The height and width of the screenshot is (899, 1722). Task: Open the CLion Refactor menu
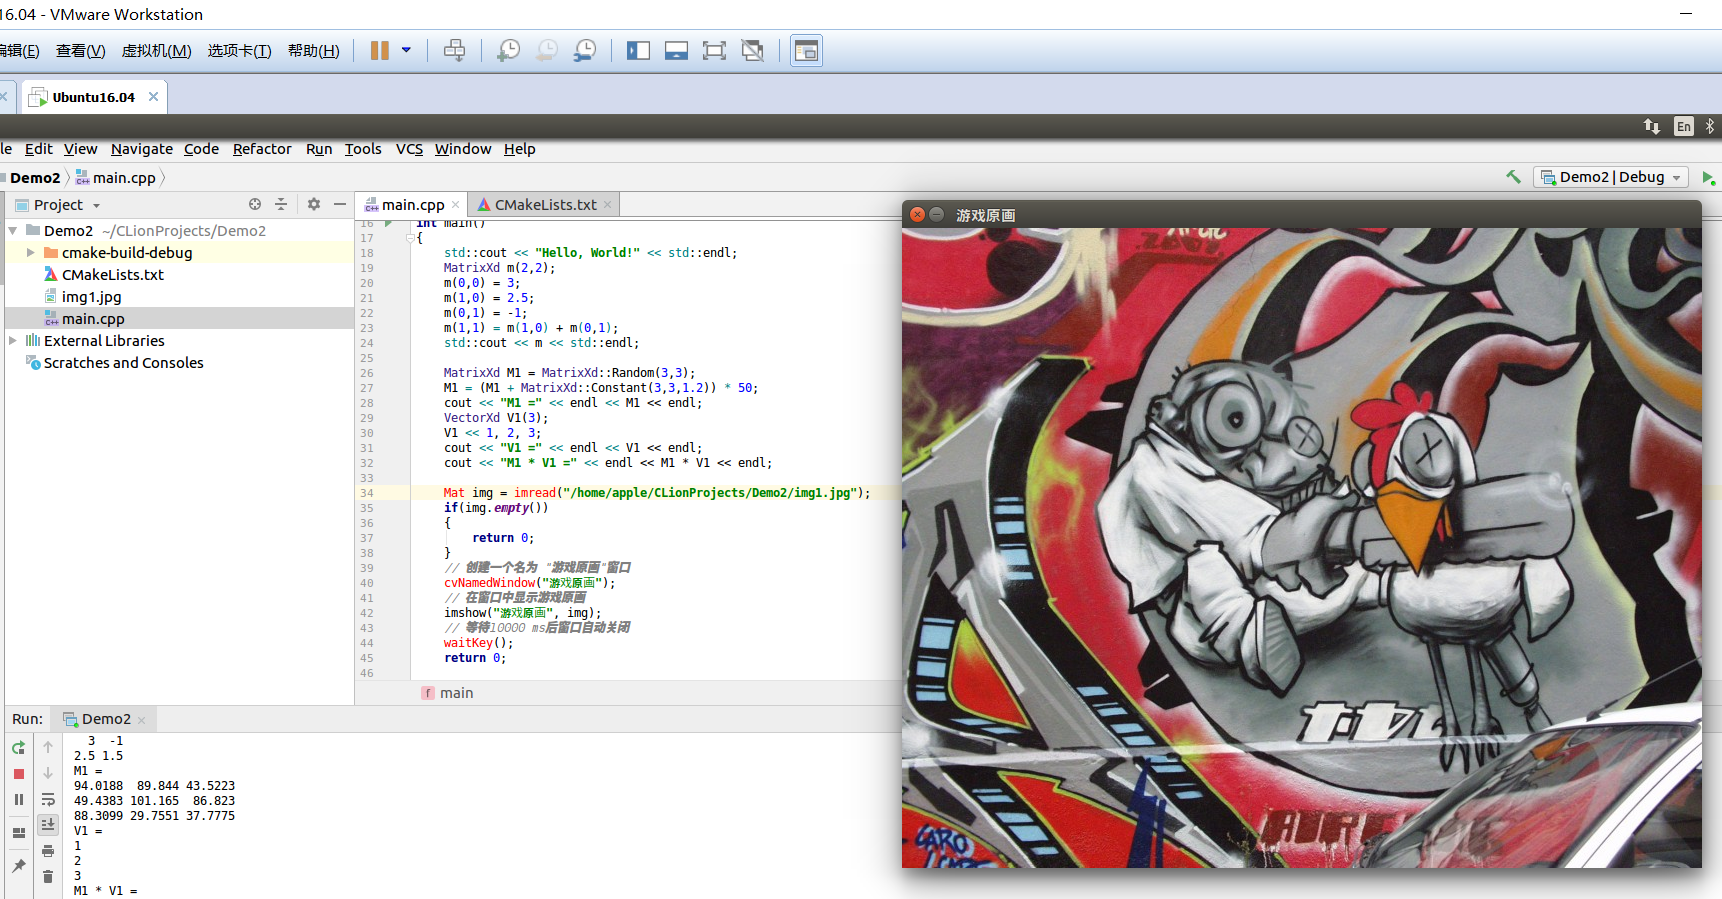tap(262, 149)
